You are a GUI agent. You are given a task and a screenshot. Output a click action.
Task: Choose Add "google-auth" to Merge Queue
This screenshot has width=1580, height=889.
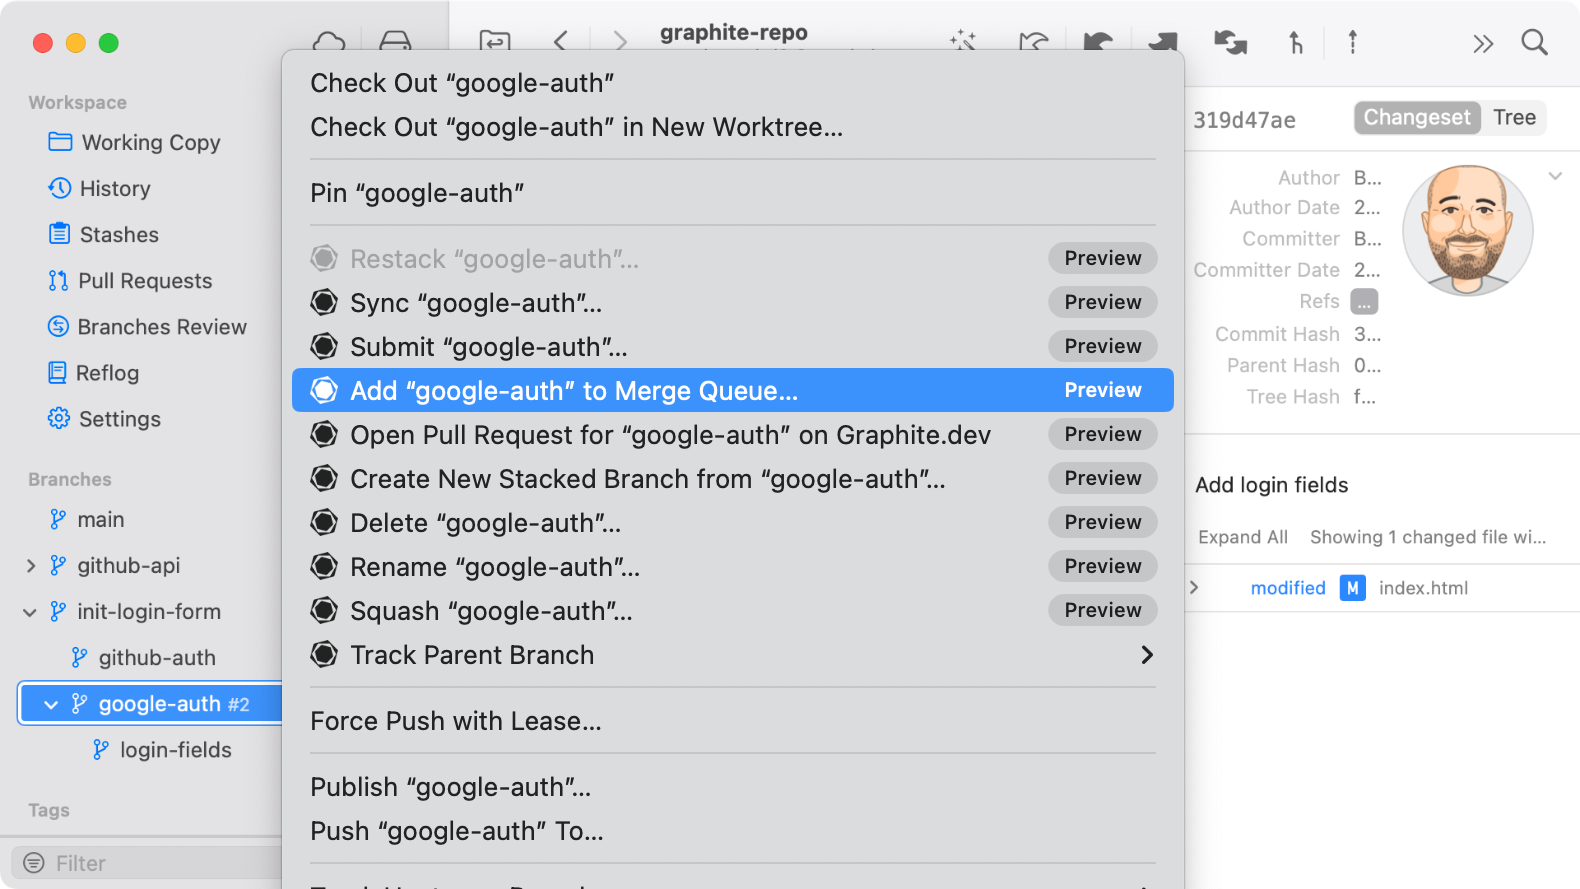pyautogui.click(x=573, y=391)
